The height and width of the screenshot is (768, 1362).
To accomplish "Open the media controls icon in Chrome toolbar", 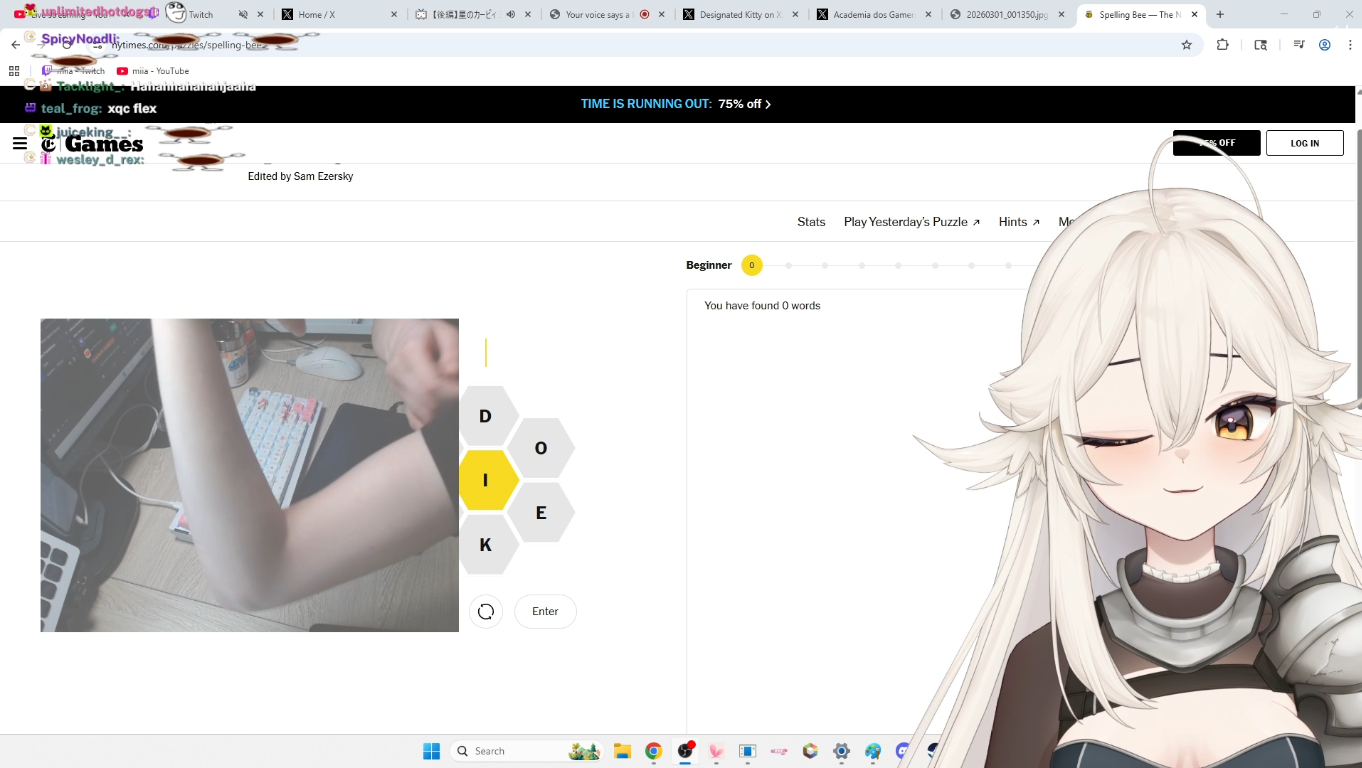I will tap(1299, 45).
